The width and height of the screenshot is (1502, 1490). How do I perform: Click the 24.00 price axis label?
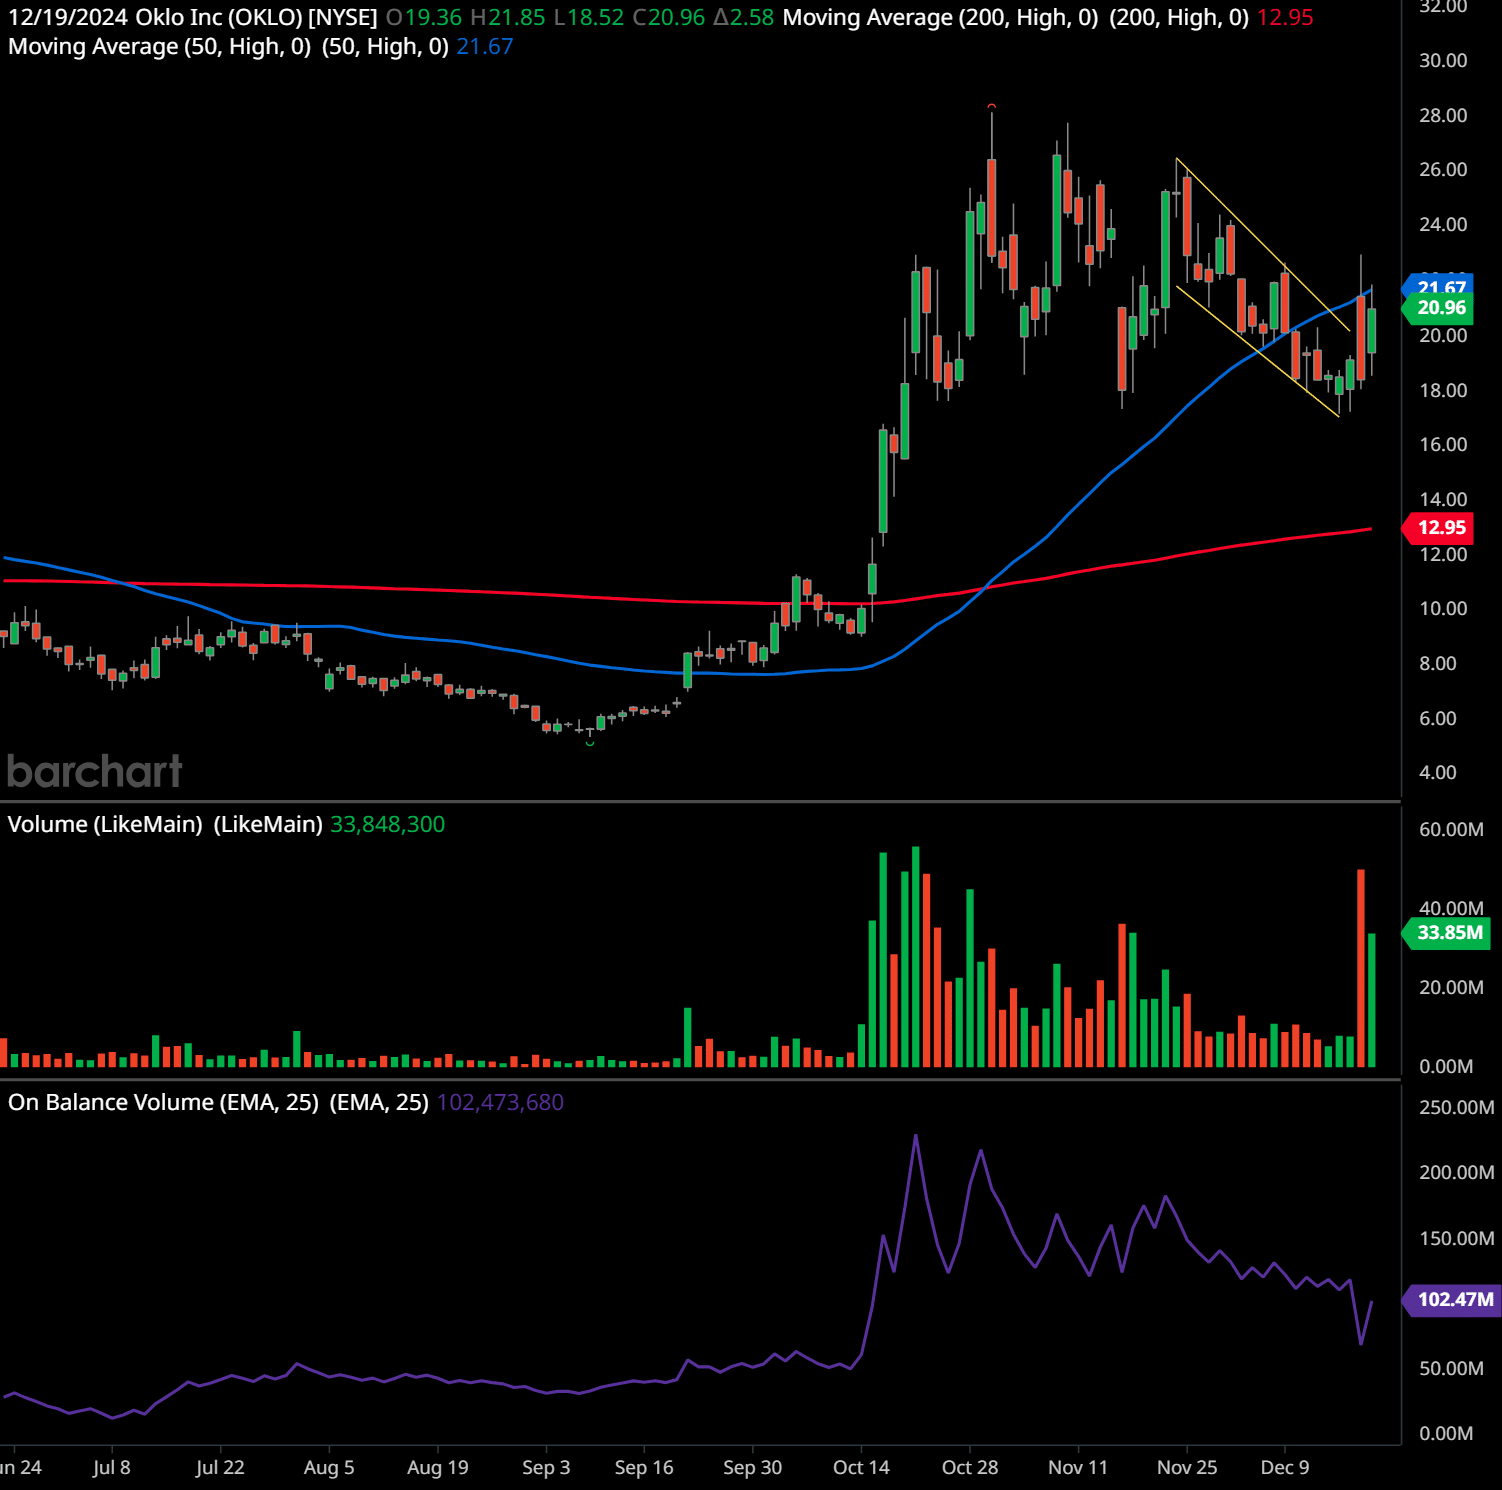point(1443,225)
